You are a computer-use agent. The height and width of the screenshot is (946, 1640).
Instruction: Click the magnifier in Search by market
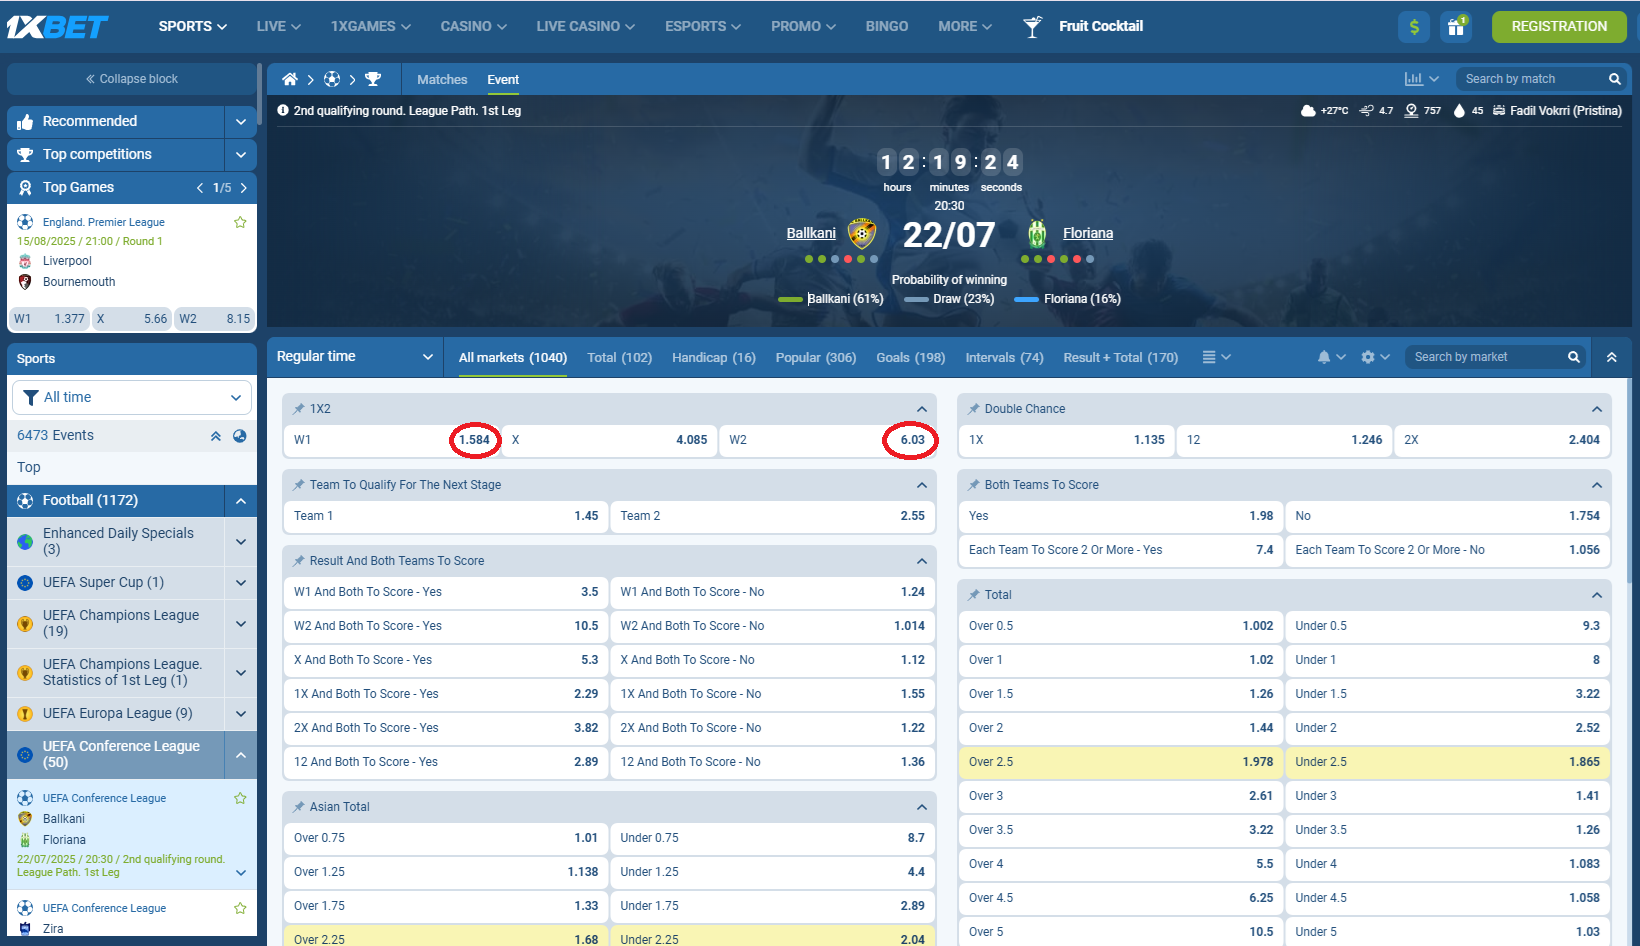click(1573, 357)
